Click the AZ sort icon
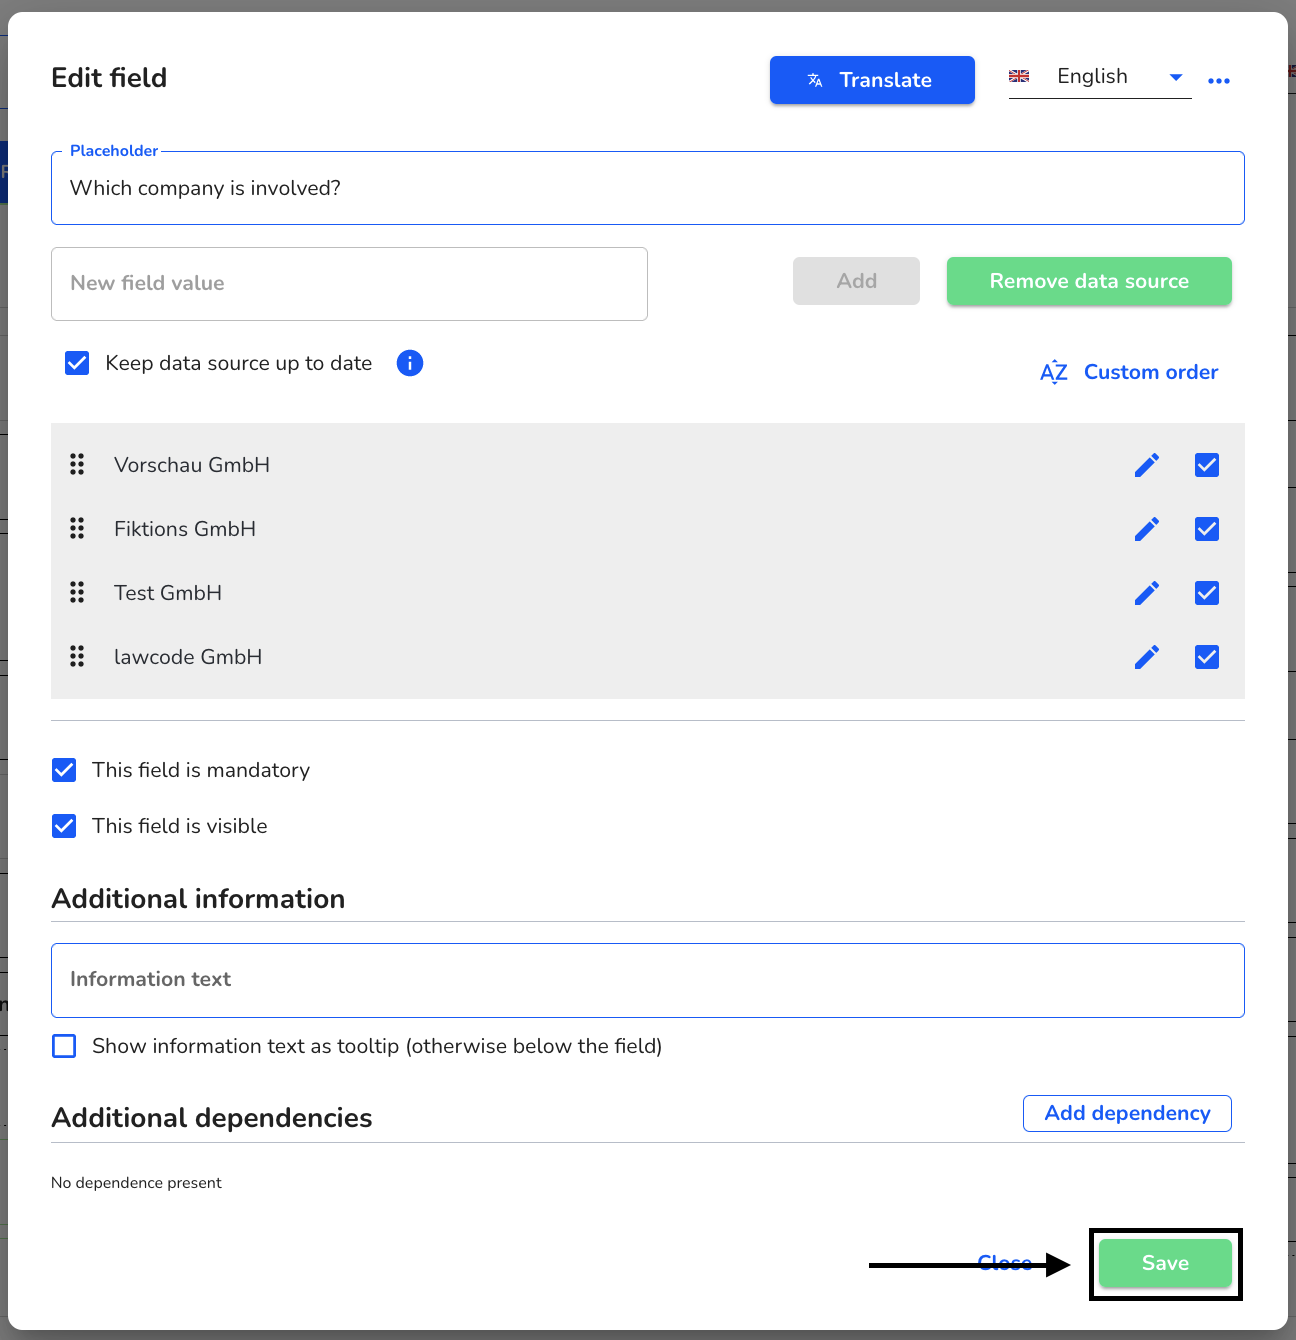Screen dimensions: 1296x1340 1054,372
